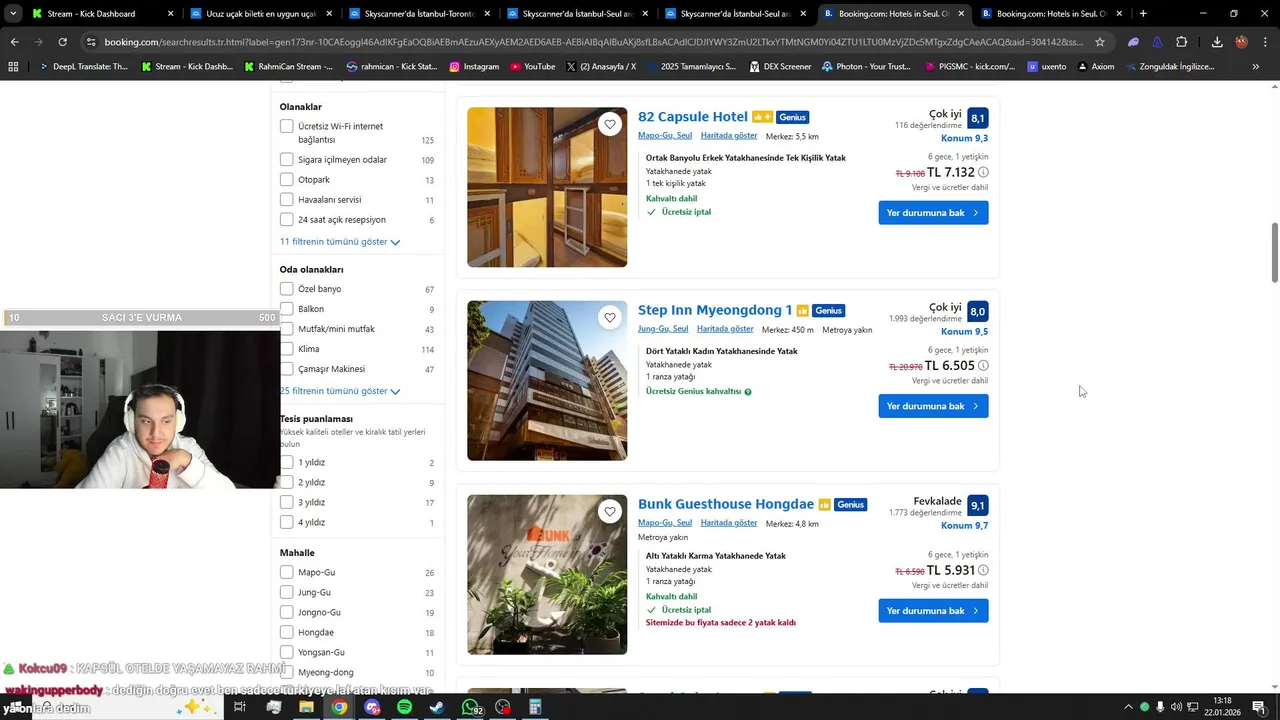Open Chrome profile avatar
This screenshot has width=1280, height=720.
pyautogui.click(x=1241, y=42)
